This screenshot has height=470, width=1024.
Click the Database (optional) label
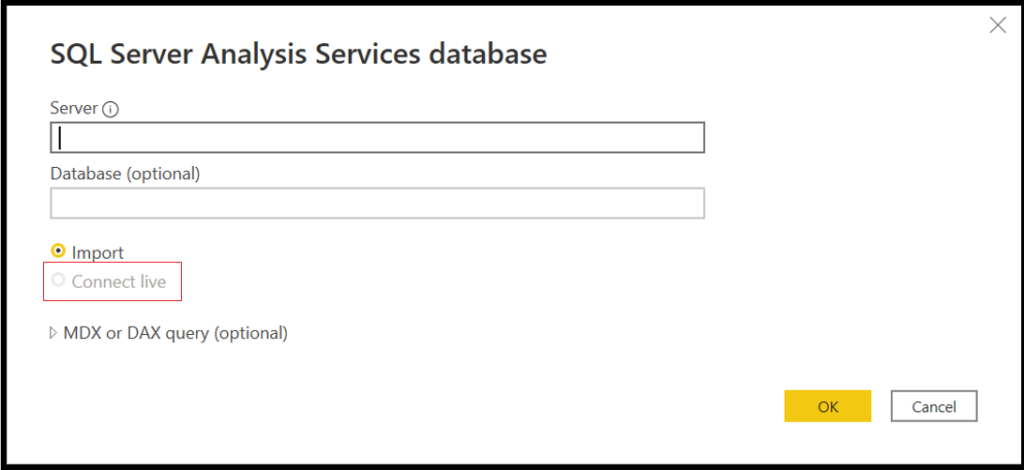coord(125,174)
